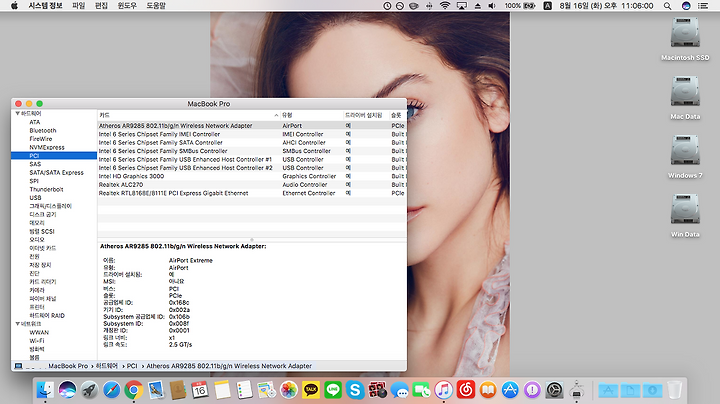The height and width of the screenshot is (404, 720).
Task: Collapse the 하드웨어 disclosure triangle
Action: 17,113
